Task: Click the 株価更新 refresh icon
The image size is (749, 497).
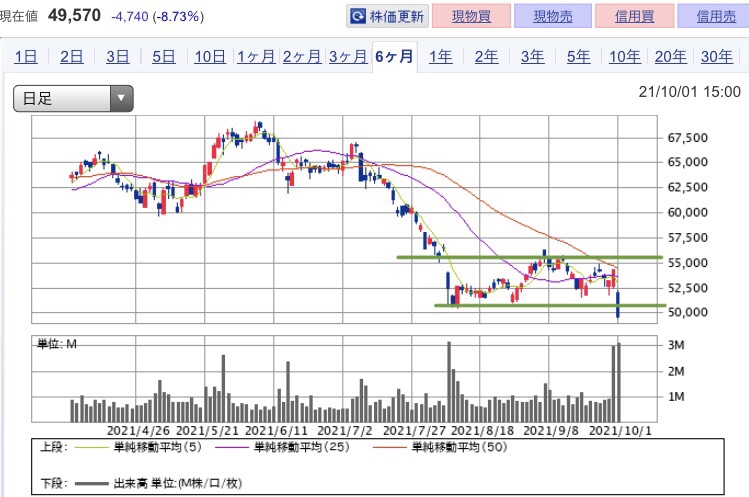Action: click(358, 17)
